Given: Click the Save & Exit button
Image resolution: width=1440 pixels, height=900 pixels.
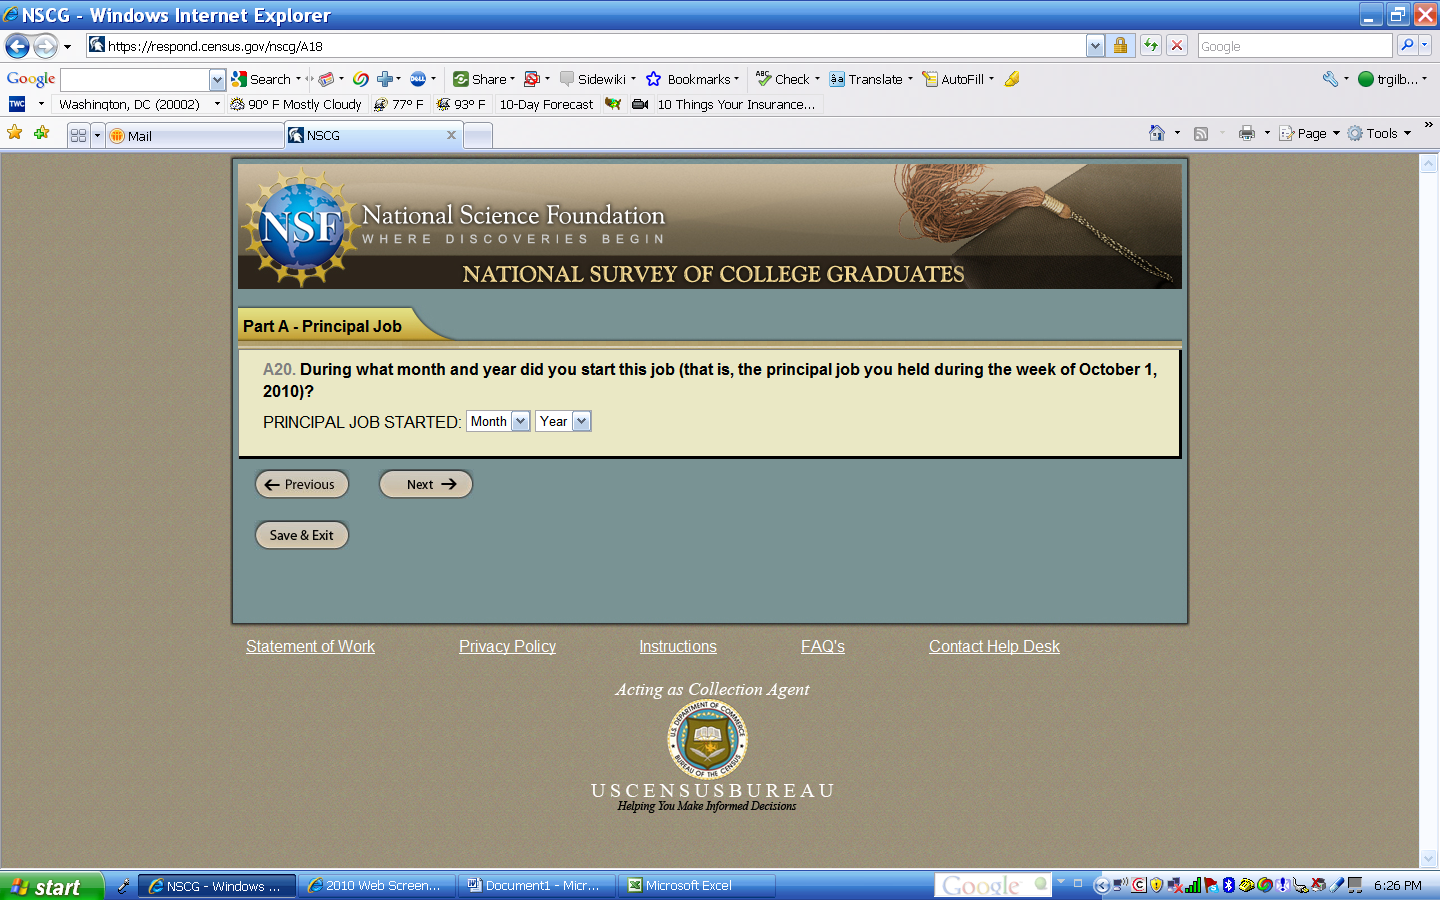Looking at the screenshot, I should [302, 535].
